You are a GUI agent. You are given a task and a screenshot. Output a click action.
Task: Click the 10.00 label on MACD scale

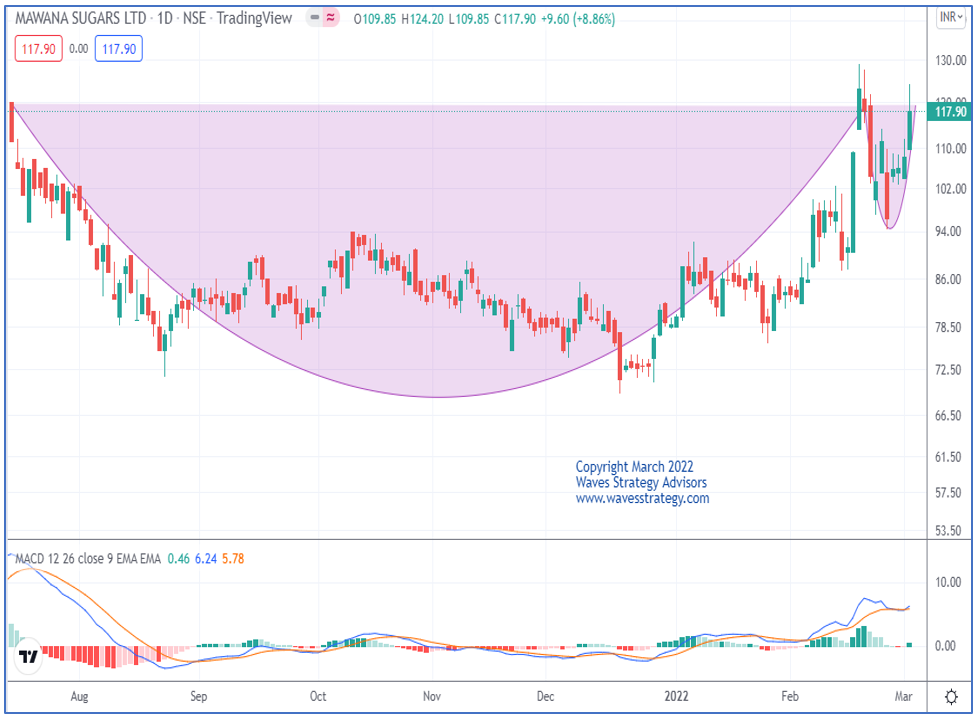point(948,582)
